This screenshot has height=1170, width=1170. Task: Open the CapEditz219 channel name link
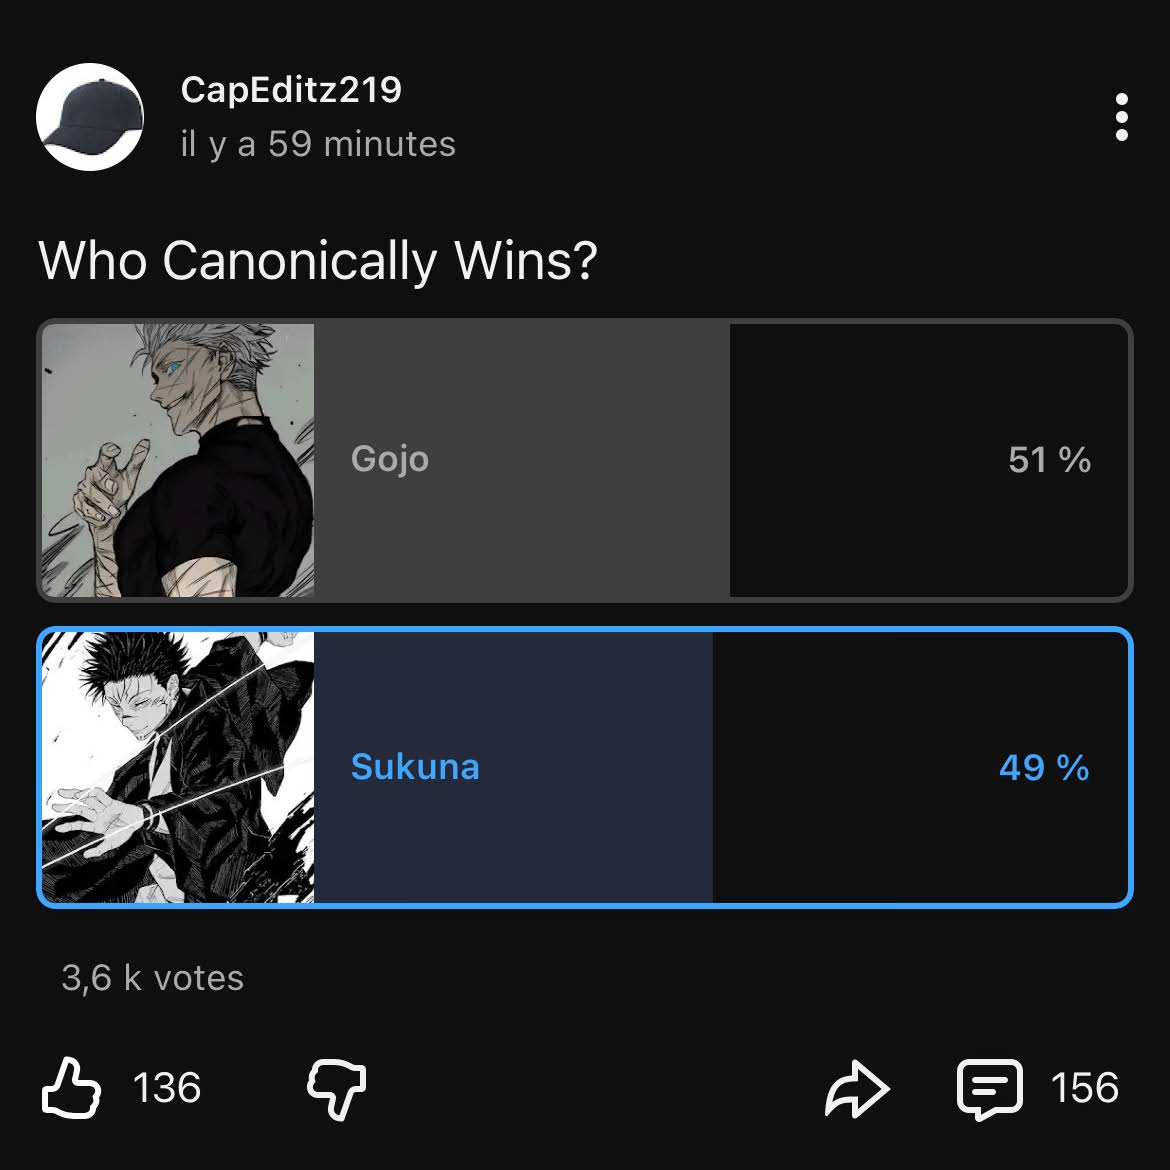coord(291,90)
